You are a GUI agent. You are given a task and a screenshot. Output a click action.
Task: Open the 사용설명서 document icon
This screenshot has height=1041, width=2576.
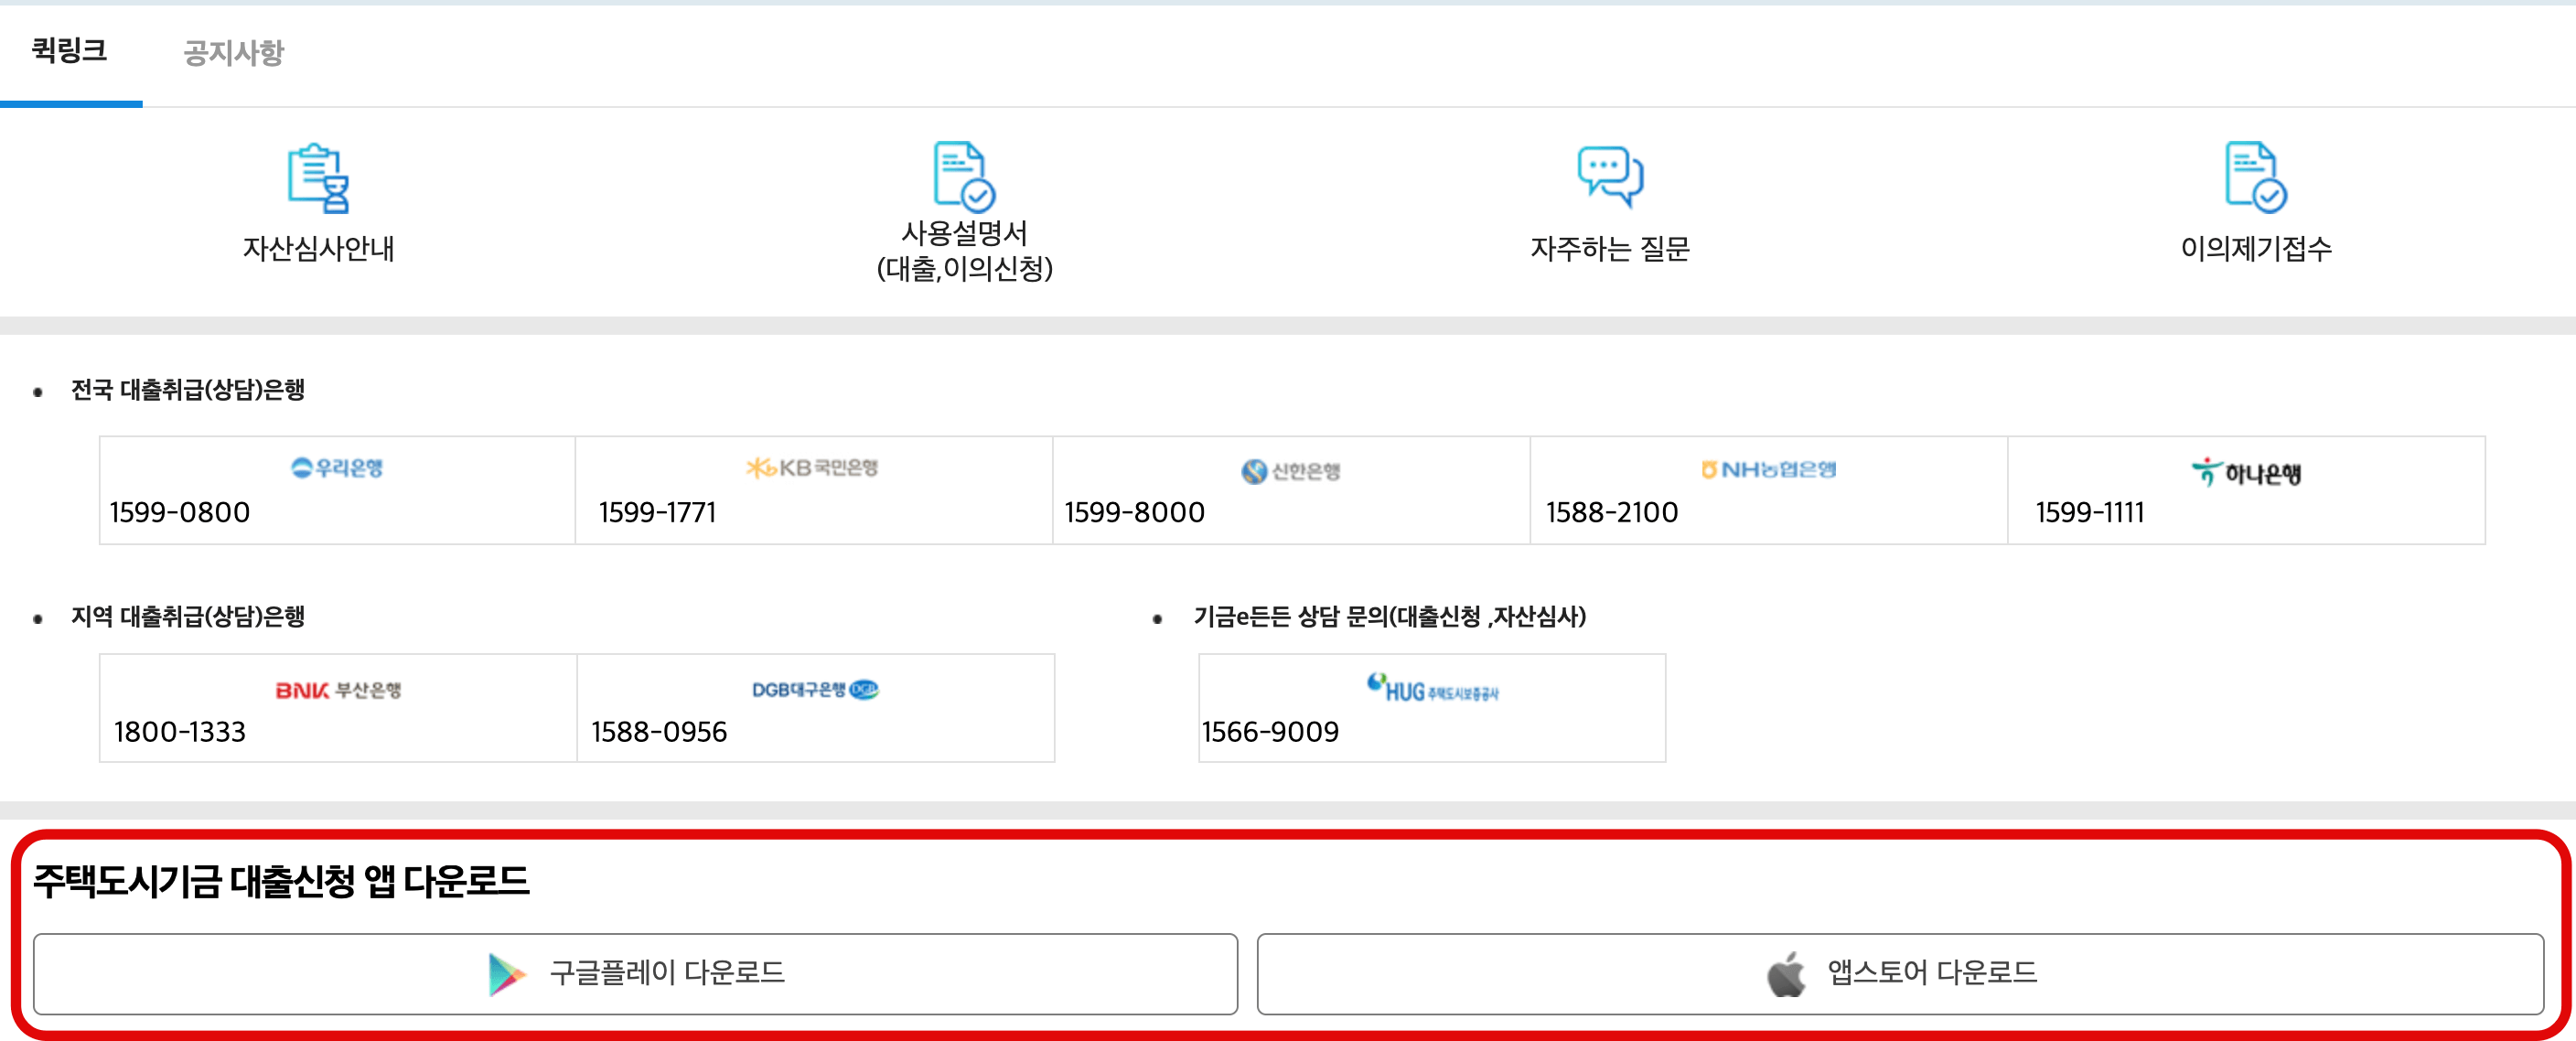coord(963,176)
